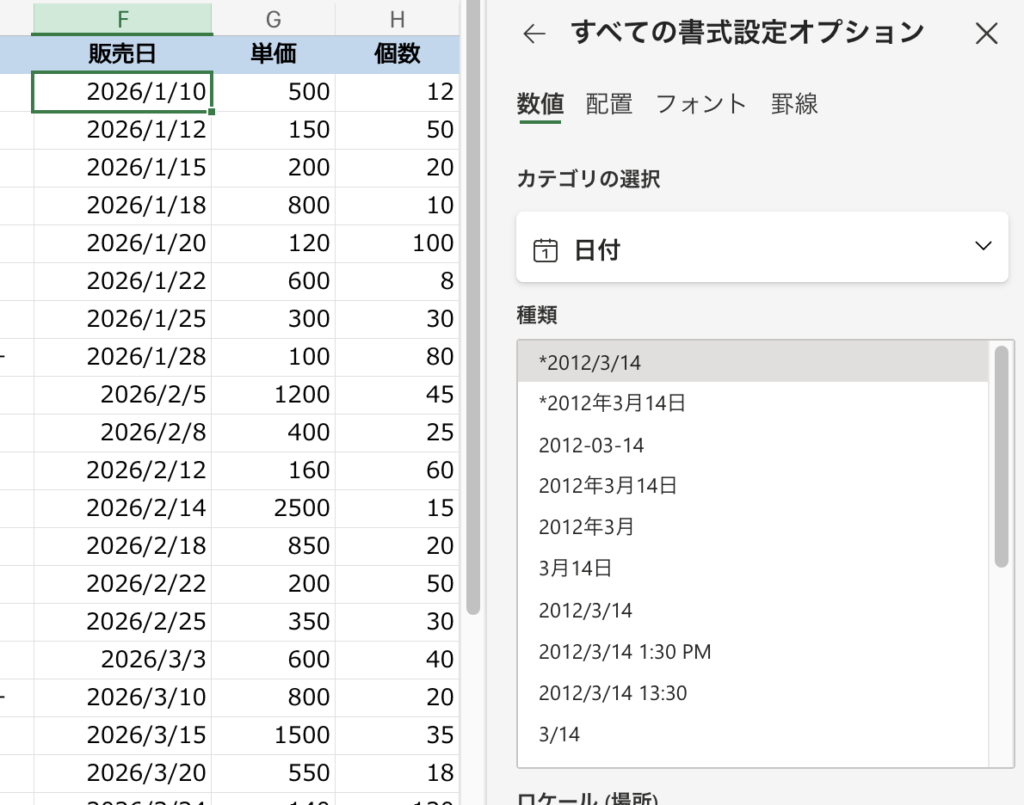
Task: Open the 数値 tab
Action: coord(540,104)
